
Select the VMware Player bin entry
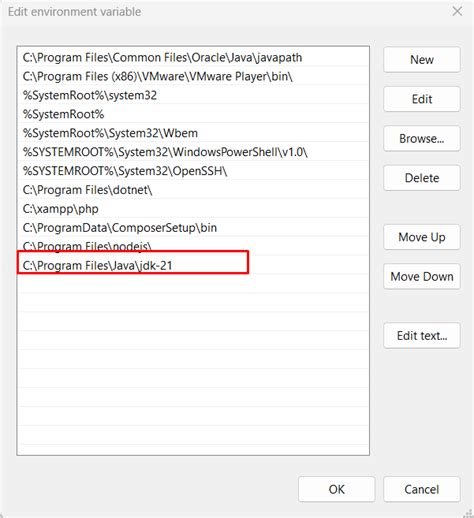[193, 76]
